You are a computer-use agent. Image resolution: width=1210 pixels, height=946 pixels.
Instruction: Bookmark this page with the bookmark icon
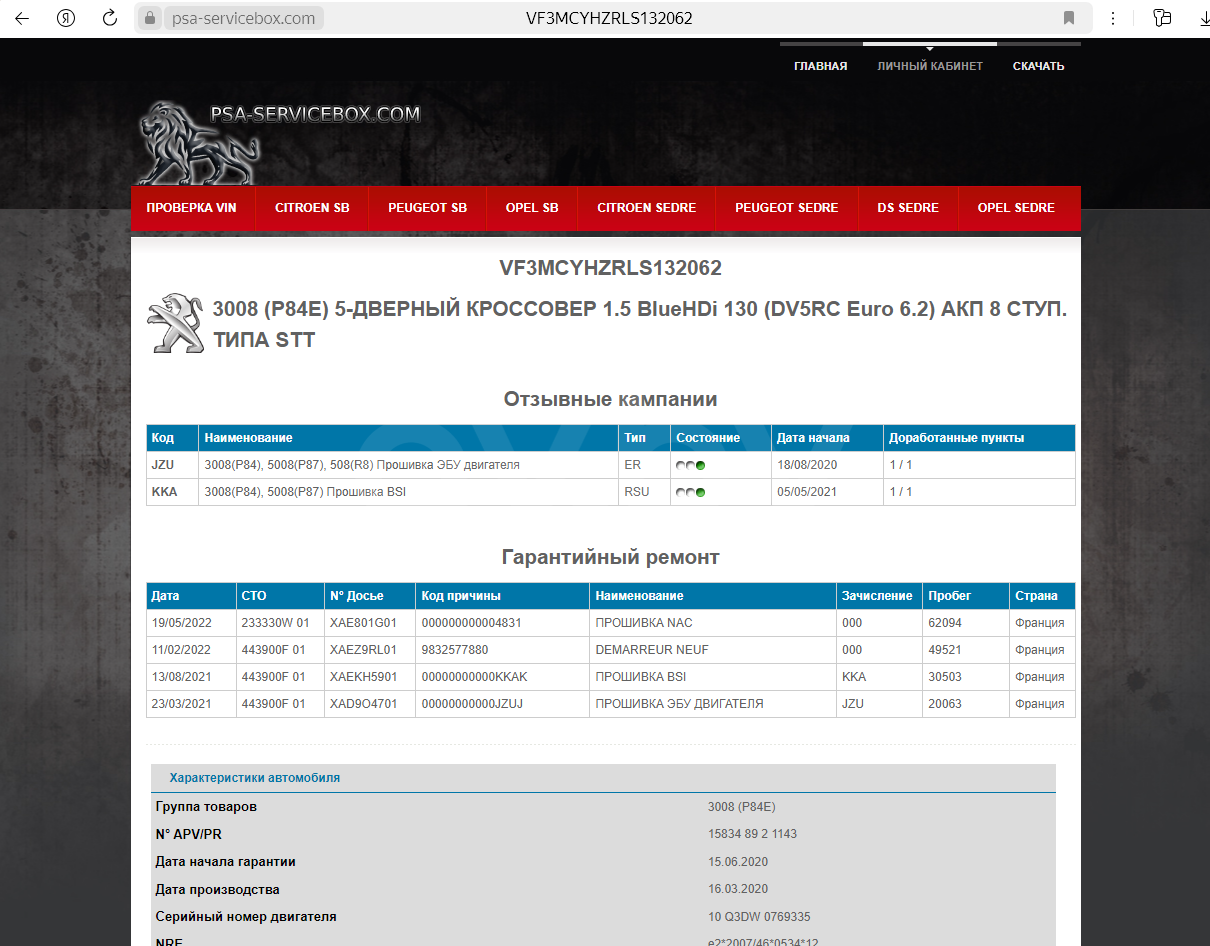[1069, 18]
